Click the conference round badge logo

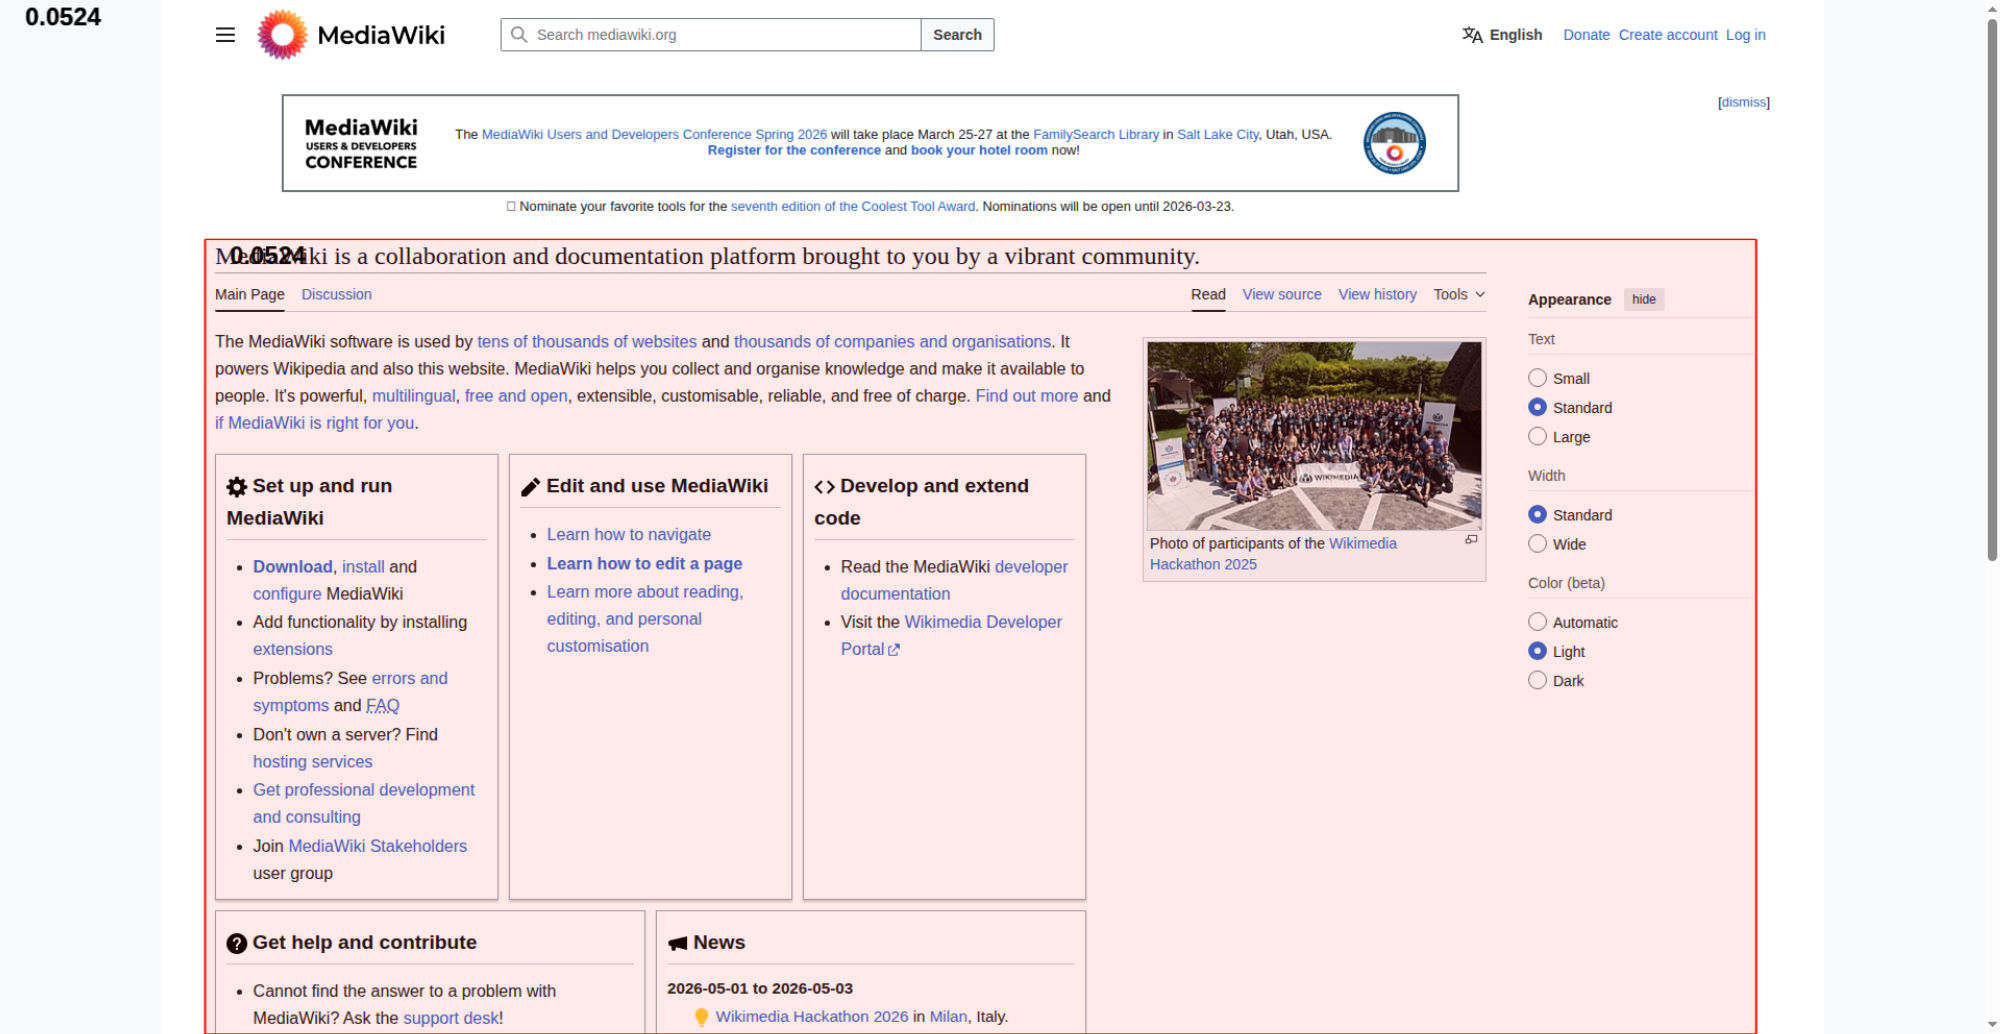(x=1394, y=143)
